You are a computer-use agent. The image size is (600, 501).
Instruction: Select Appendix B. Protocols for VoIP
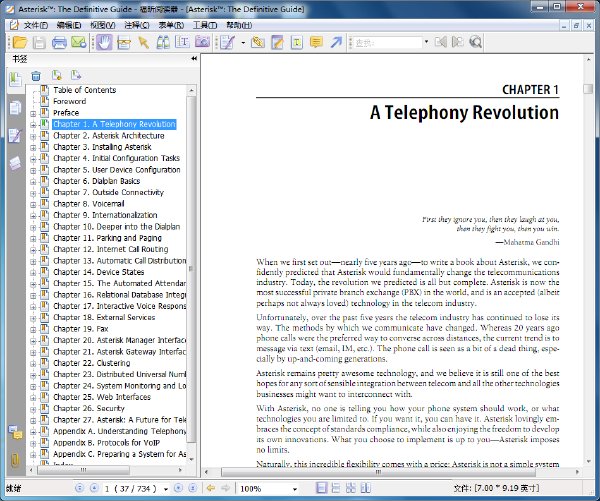(x=106, y=442)
